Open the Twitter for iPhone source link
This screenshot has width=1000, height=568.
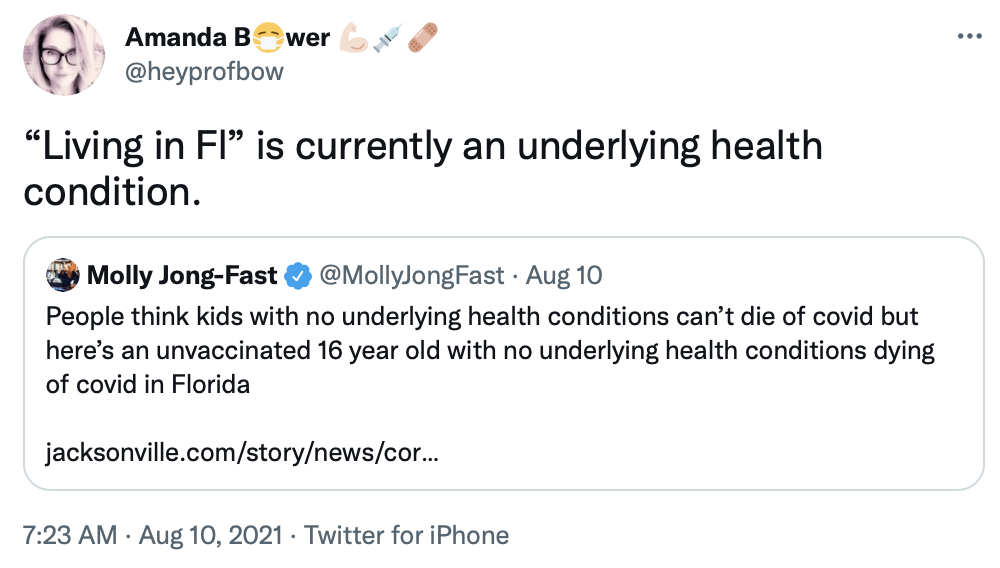pyautogui.click(x=406, y=535)
